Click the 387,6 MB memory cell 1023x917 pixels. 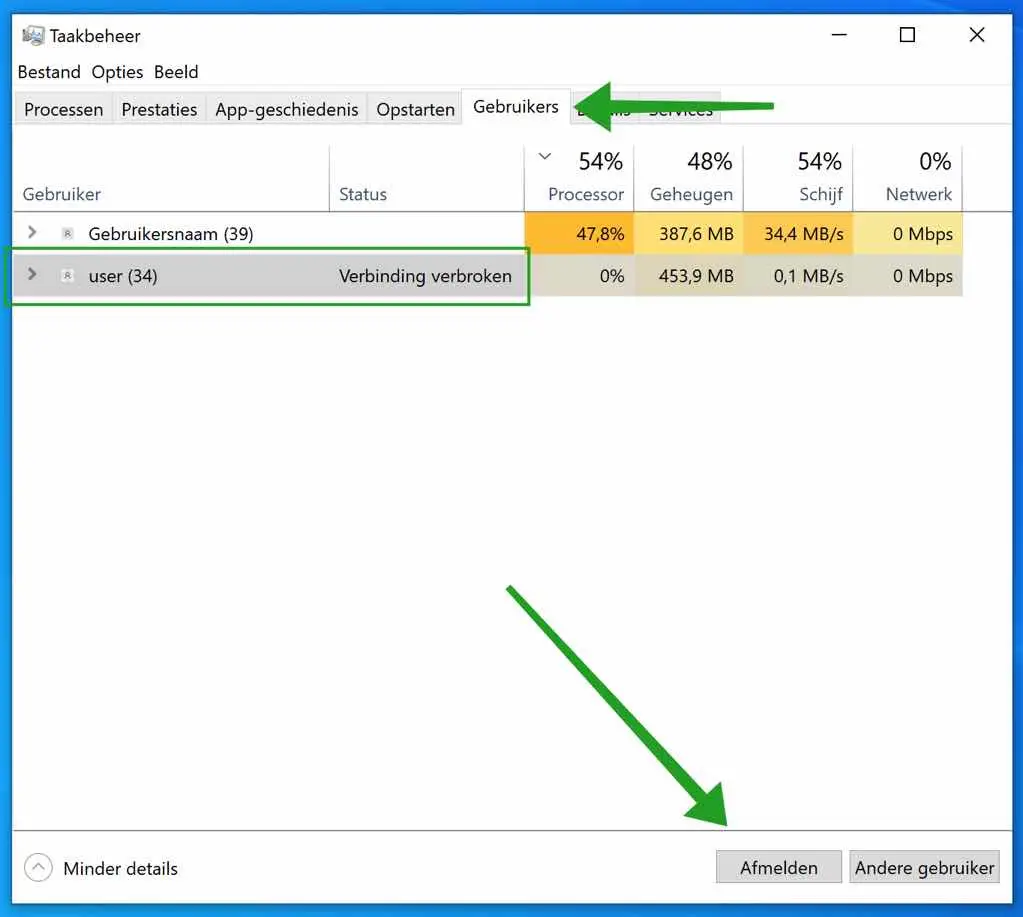point(688,233)
